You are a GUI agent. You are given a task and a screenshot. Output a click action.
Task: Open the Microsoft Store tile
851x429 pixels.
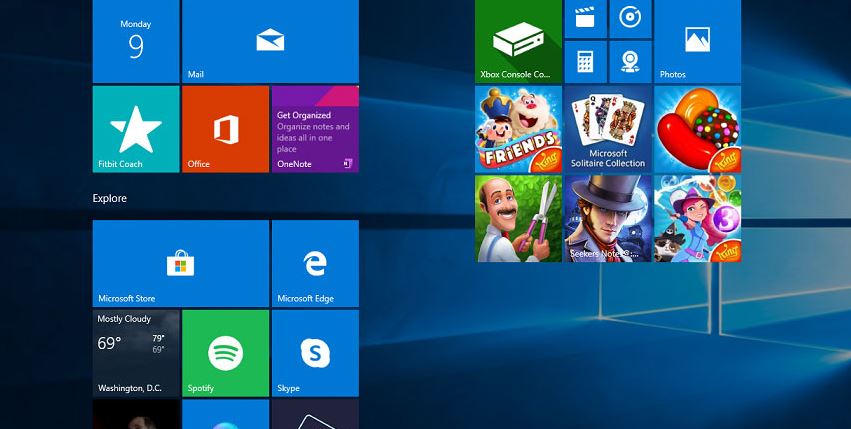(x=181, y=263)
